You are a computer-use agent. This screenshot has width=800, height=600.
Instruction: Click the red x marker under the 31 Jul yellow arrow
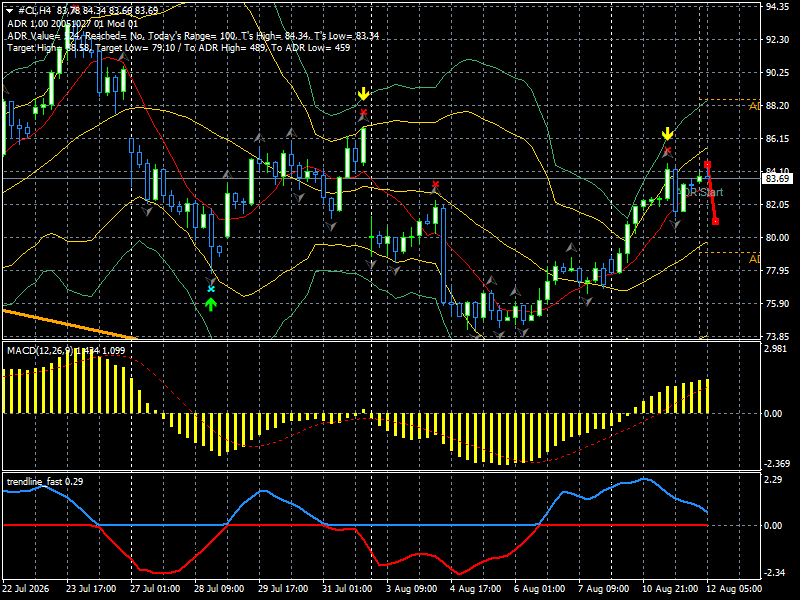pyautogui.click(x=363, y=112)
